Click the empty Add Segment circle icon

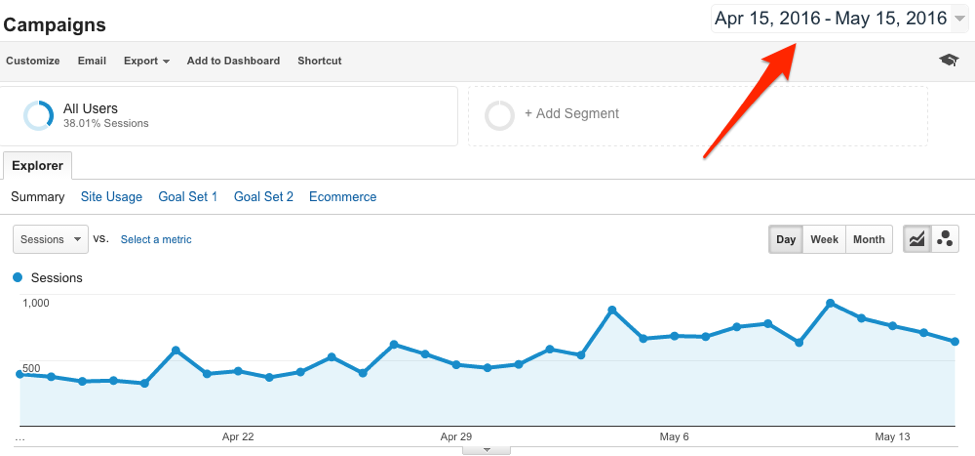[x=499, y=116]
